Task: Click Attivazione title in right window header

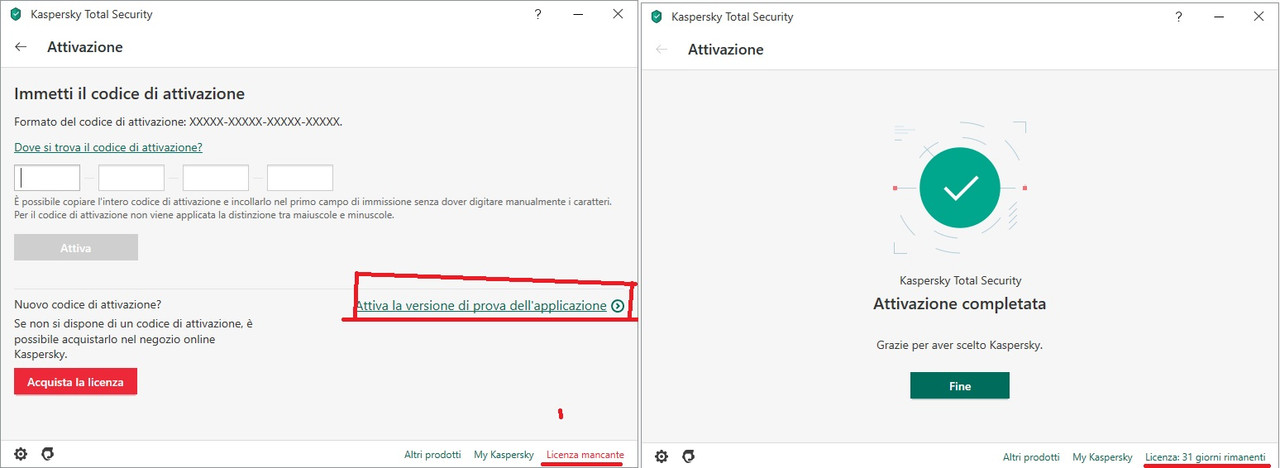Action: pos(726,49)
